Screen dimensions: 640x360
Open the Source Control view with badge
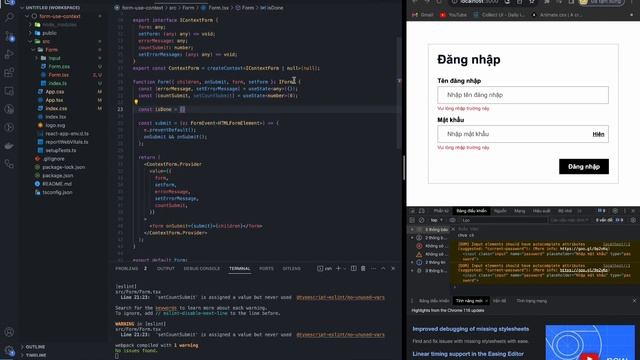click(9, 36)
